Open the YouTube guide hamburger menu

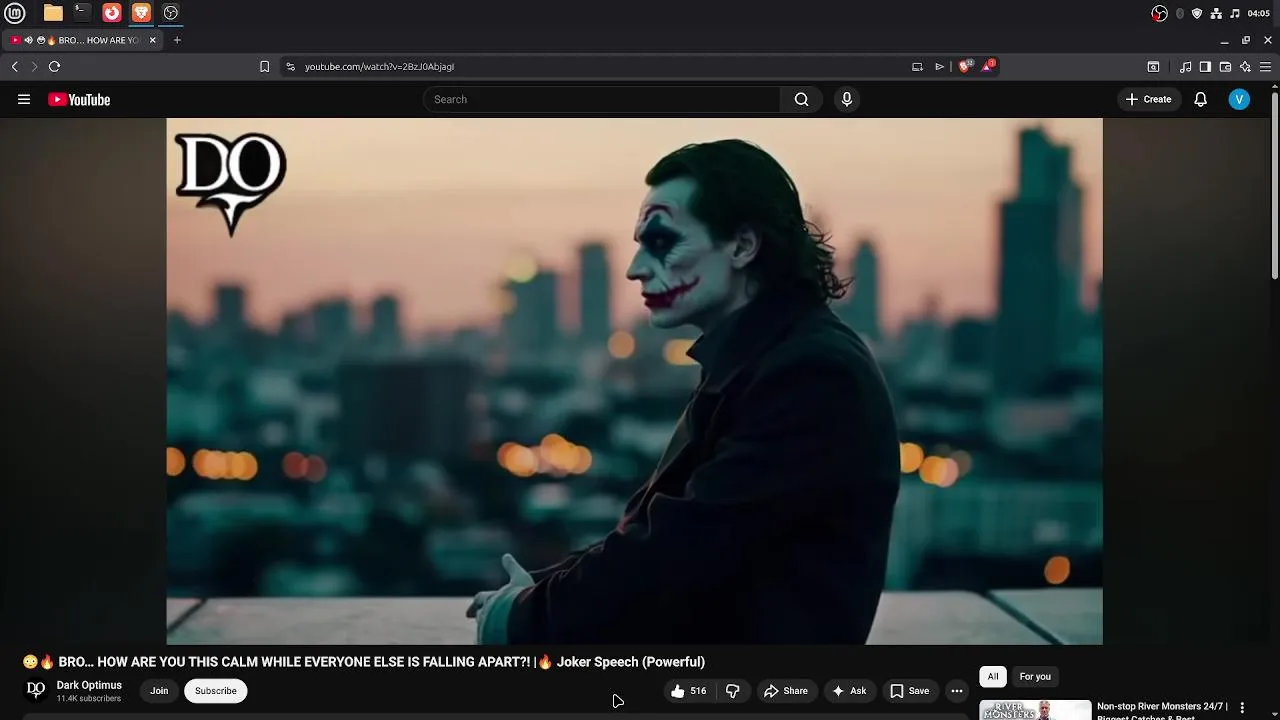point(24,99)
